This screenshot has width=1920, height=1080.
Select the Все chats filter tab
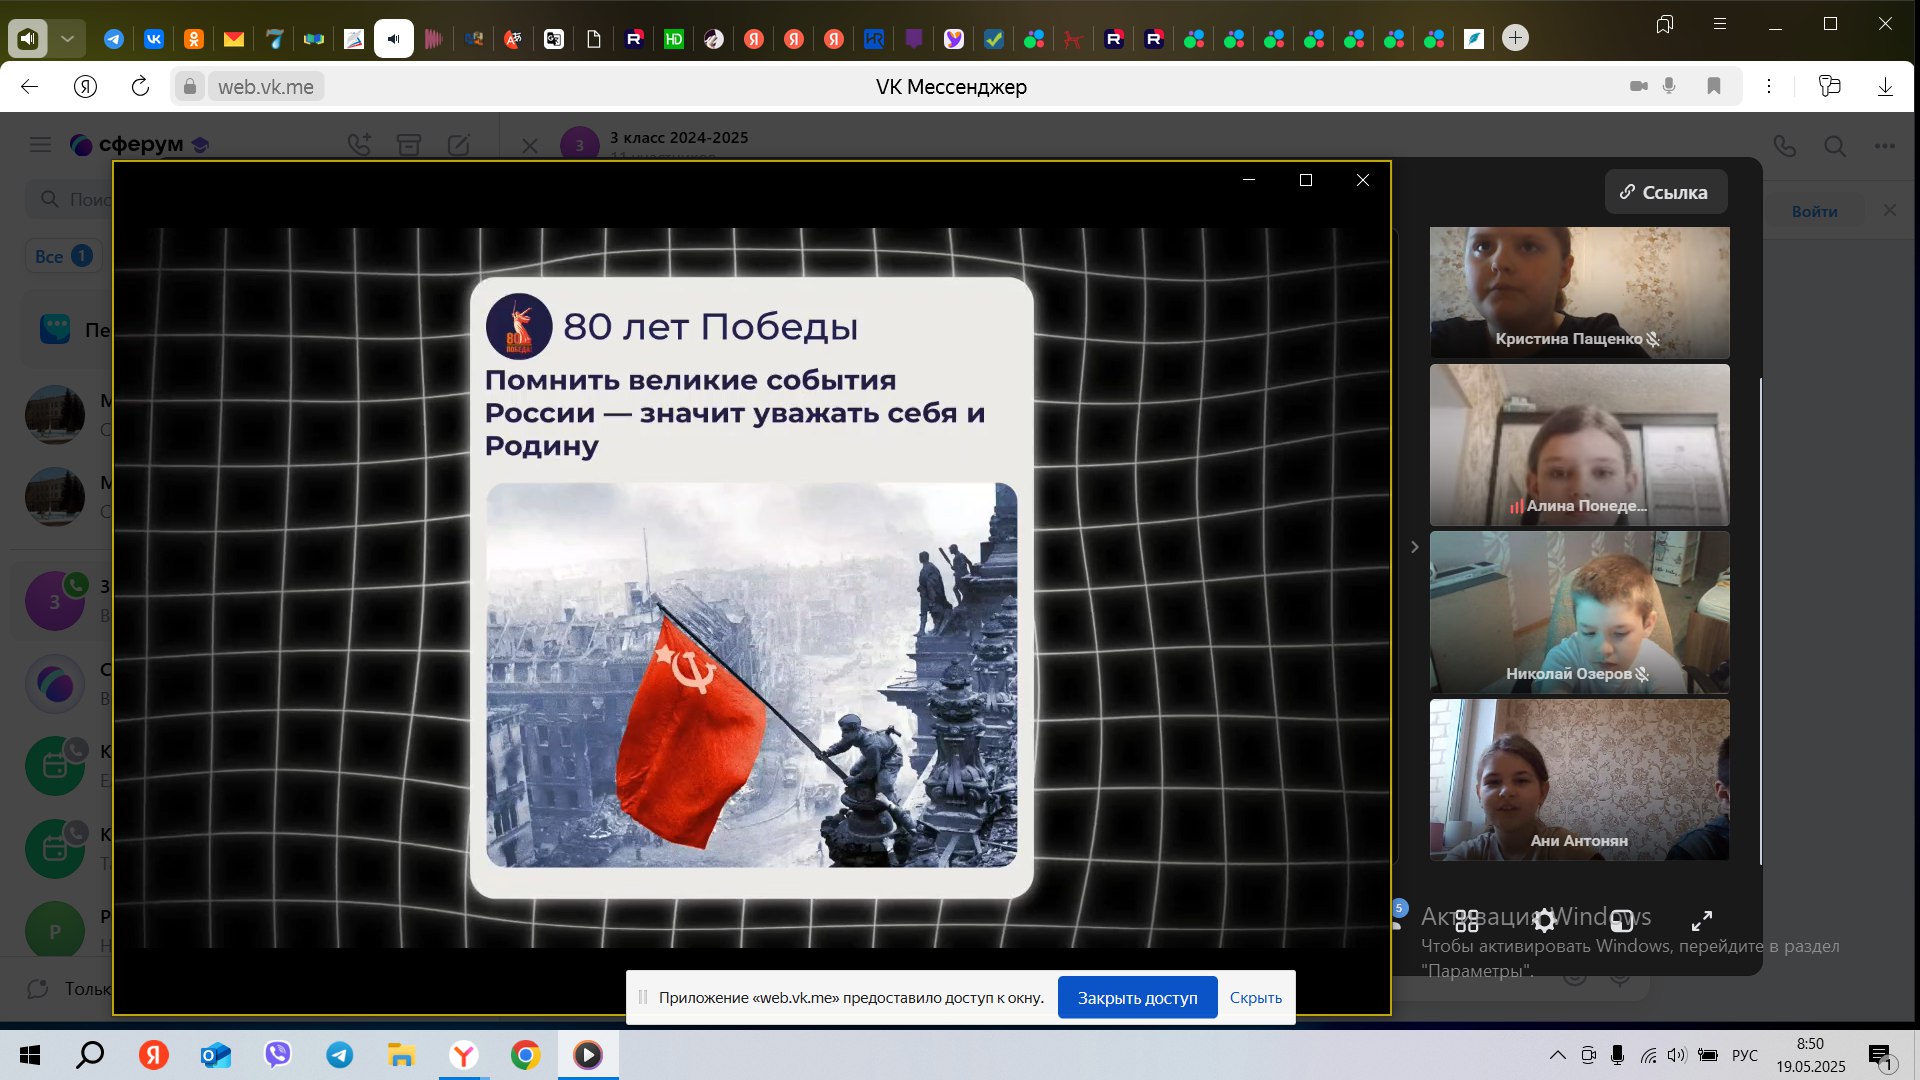point(63,256)
